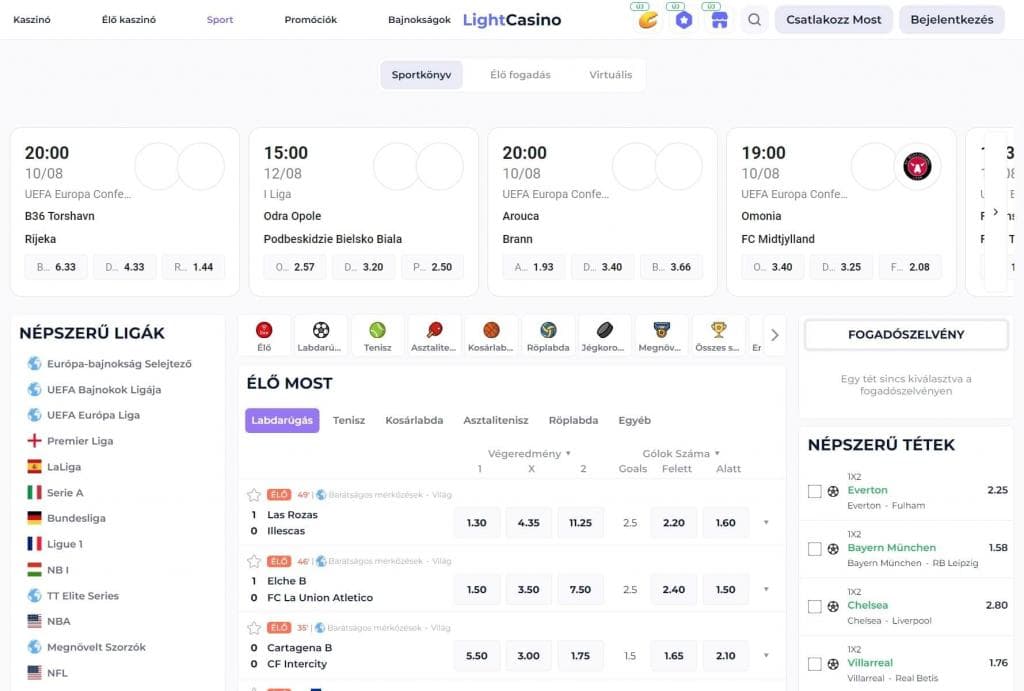Open the Élő kaszinó menu item
The width and height of the screenshot is (1024, 691).
click(129, 20)
